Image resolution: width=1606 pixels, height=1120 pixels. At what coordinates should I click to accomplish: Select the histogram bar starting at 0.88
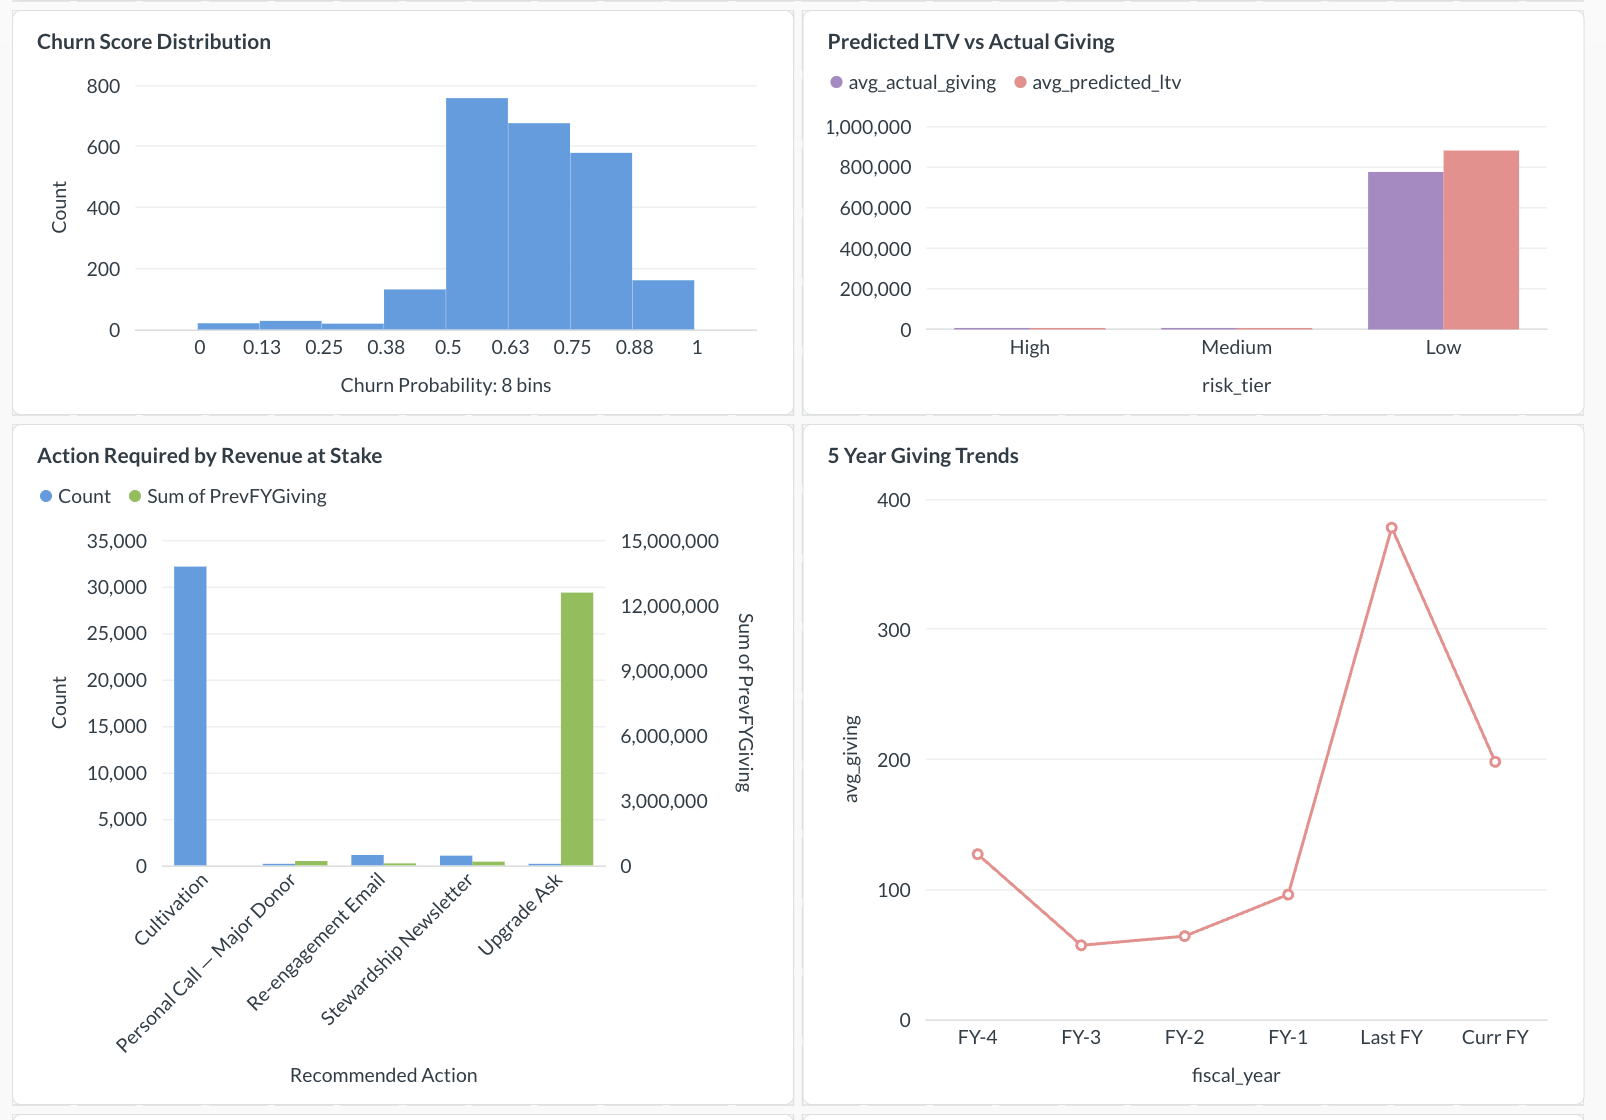pyautogui.click(x=663, y=305)
